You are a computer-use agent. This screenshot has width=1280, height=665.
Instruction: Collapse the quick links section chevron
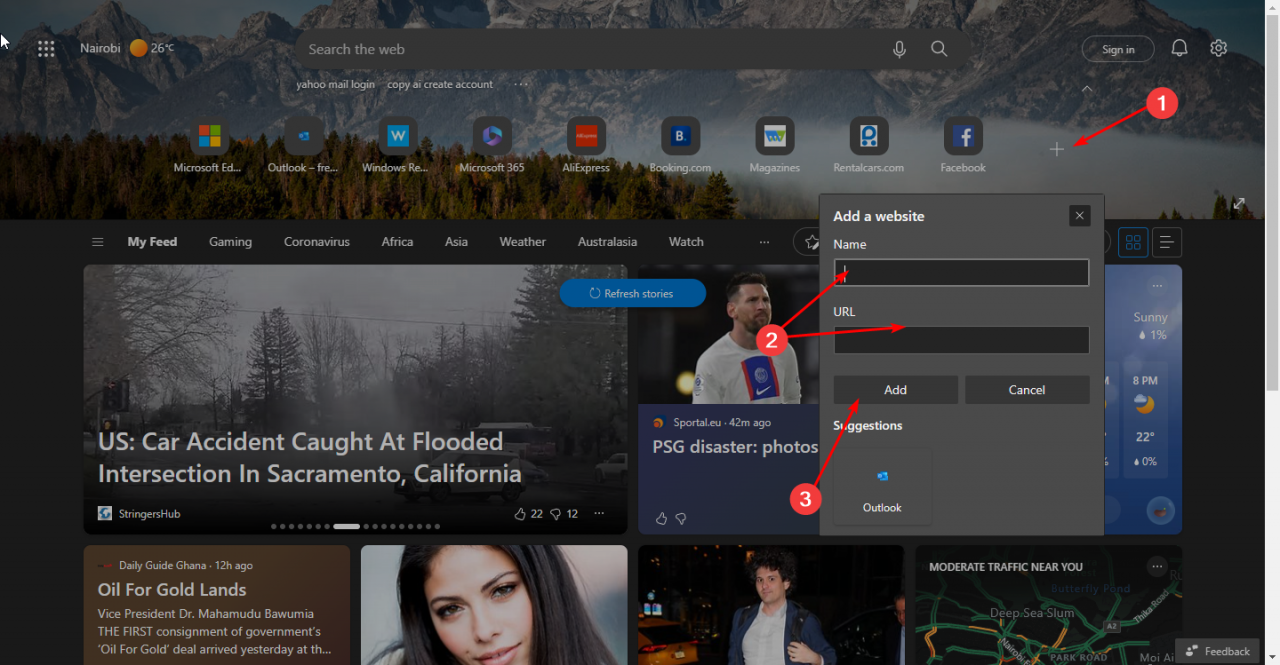coord(1087,89)
